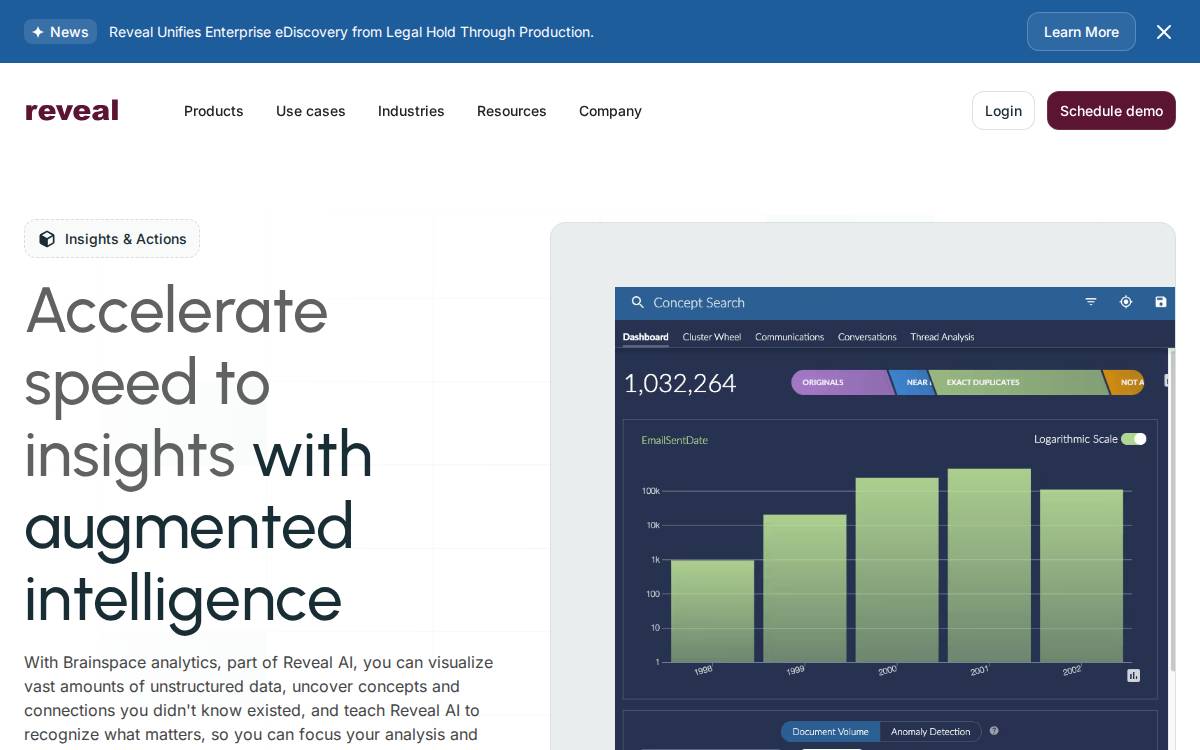Click the 1998 bar in the chart

tap(712, 611)
